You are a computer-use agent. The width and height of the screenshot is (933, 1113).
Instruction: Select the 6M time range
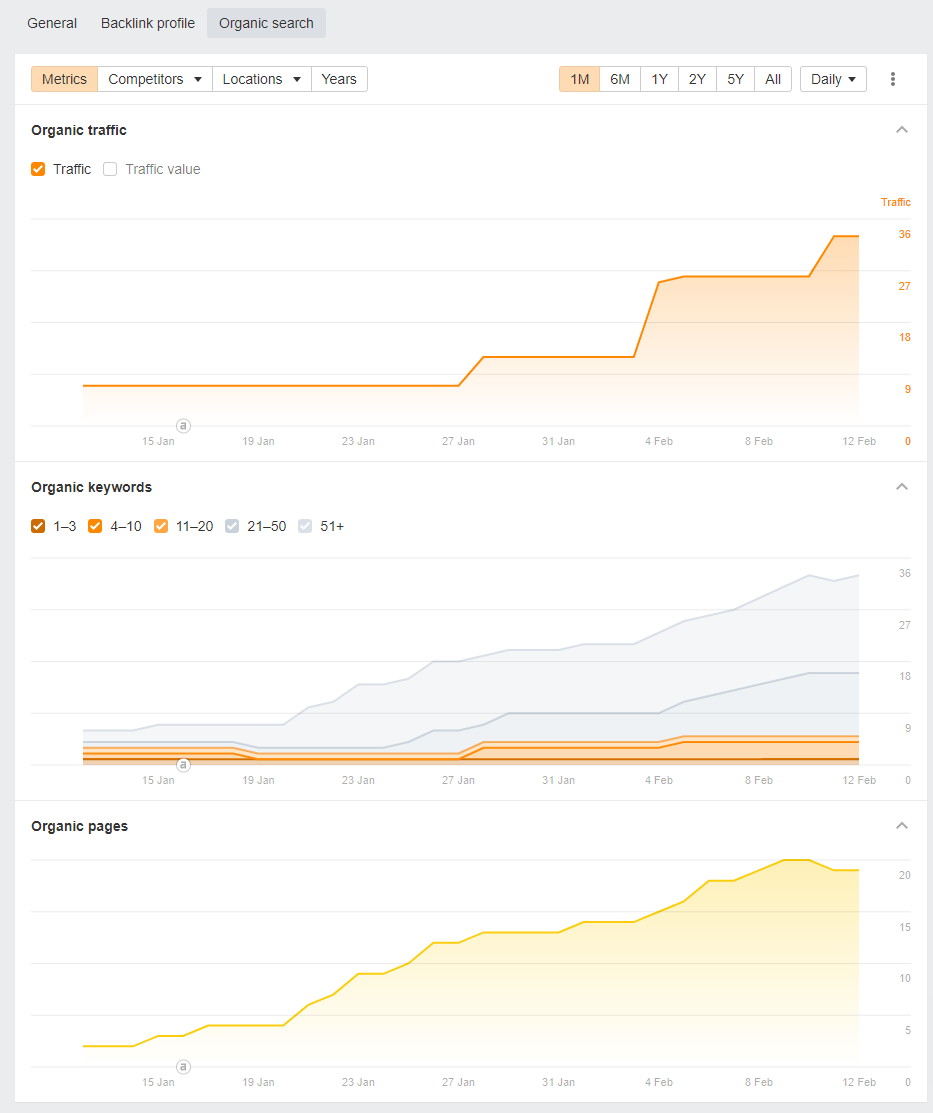[x=620, y=79]
